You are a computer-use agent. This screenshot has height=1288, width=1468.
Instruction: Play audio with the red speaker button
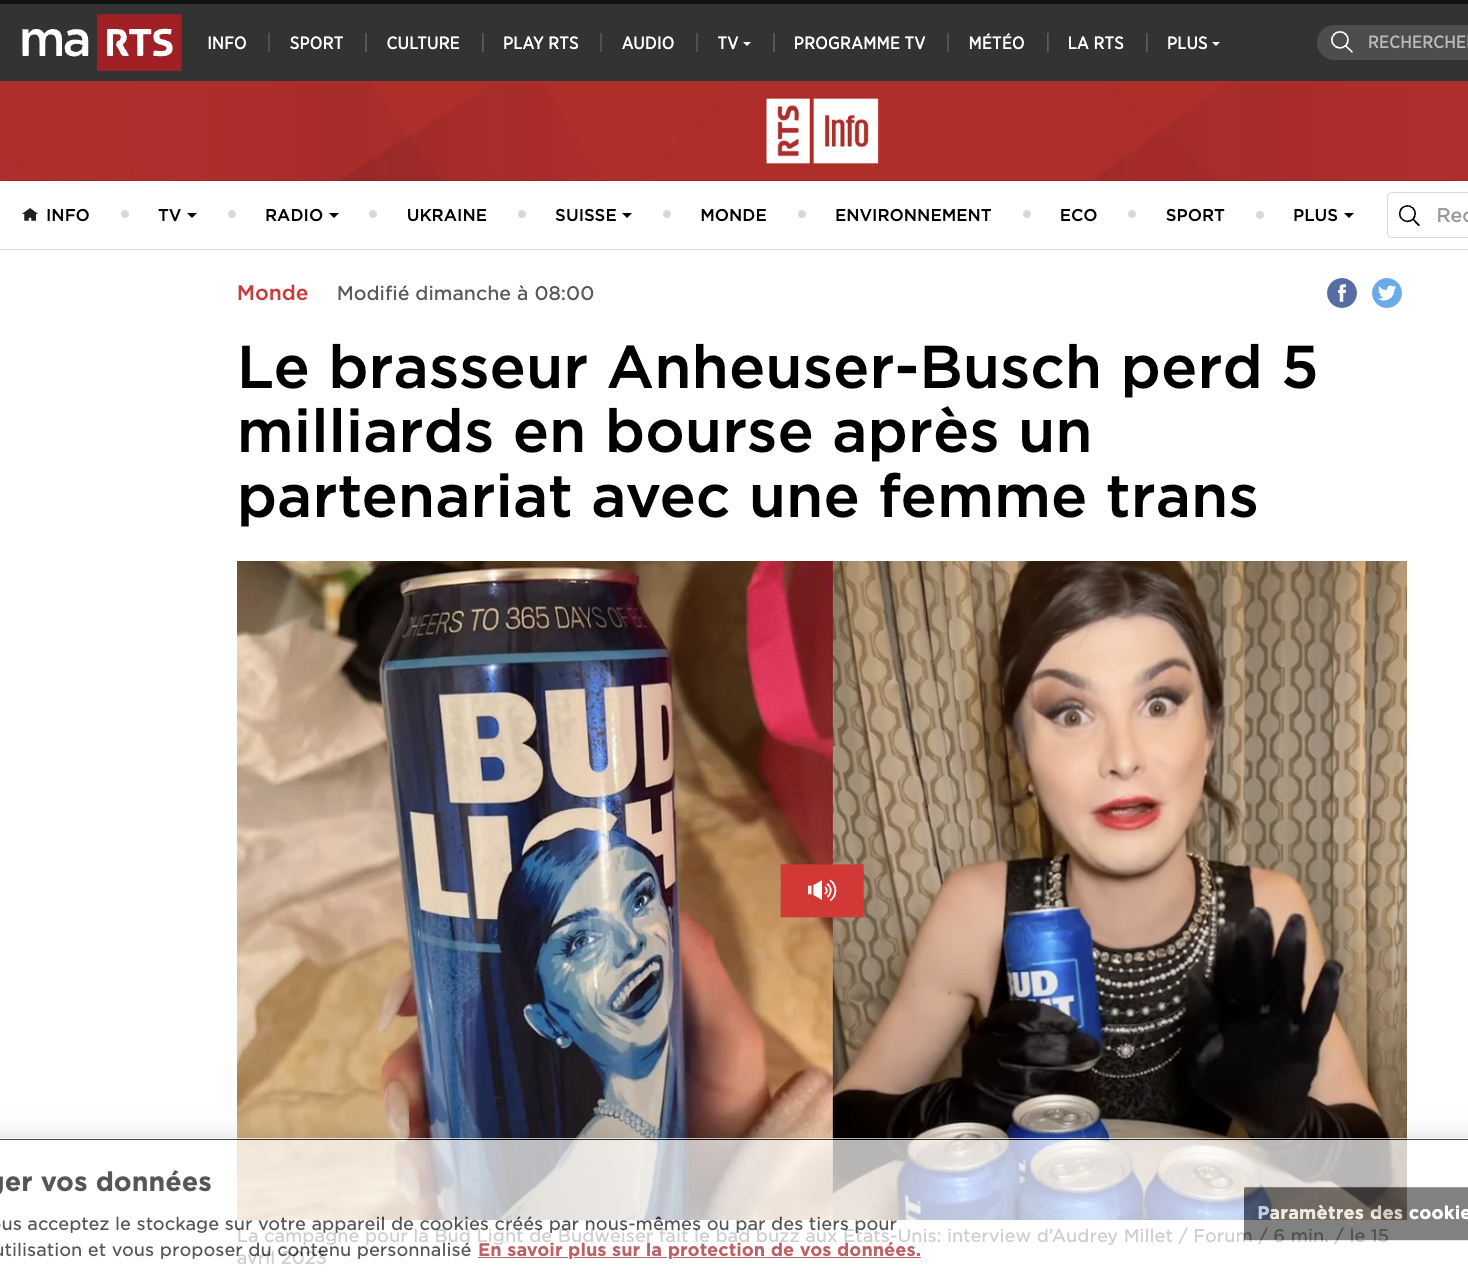(x=822, y=890)
